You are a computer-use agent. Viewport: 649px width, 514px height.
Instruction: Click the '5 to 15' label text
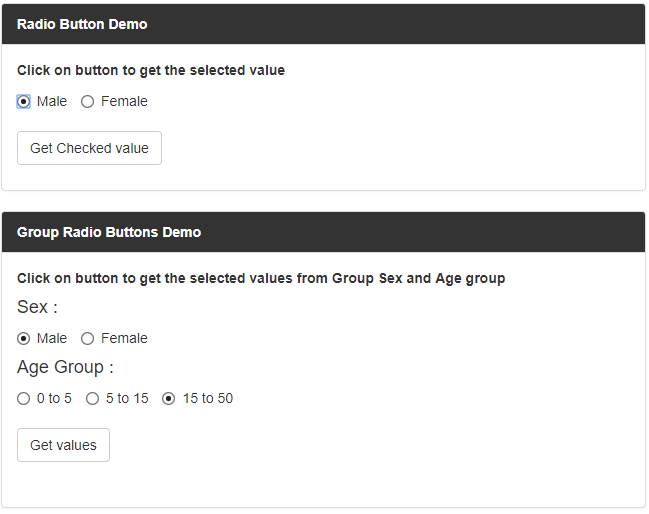127,398
